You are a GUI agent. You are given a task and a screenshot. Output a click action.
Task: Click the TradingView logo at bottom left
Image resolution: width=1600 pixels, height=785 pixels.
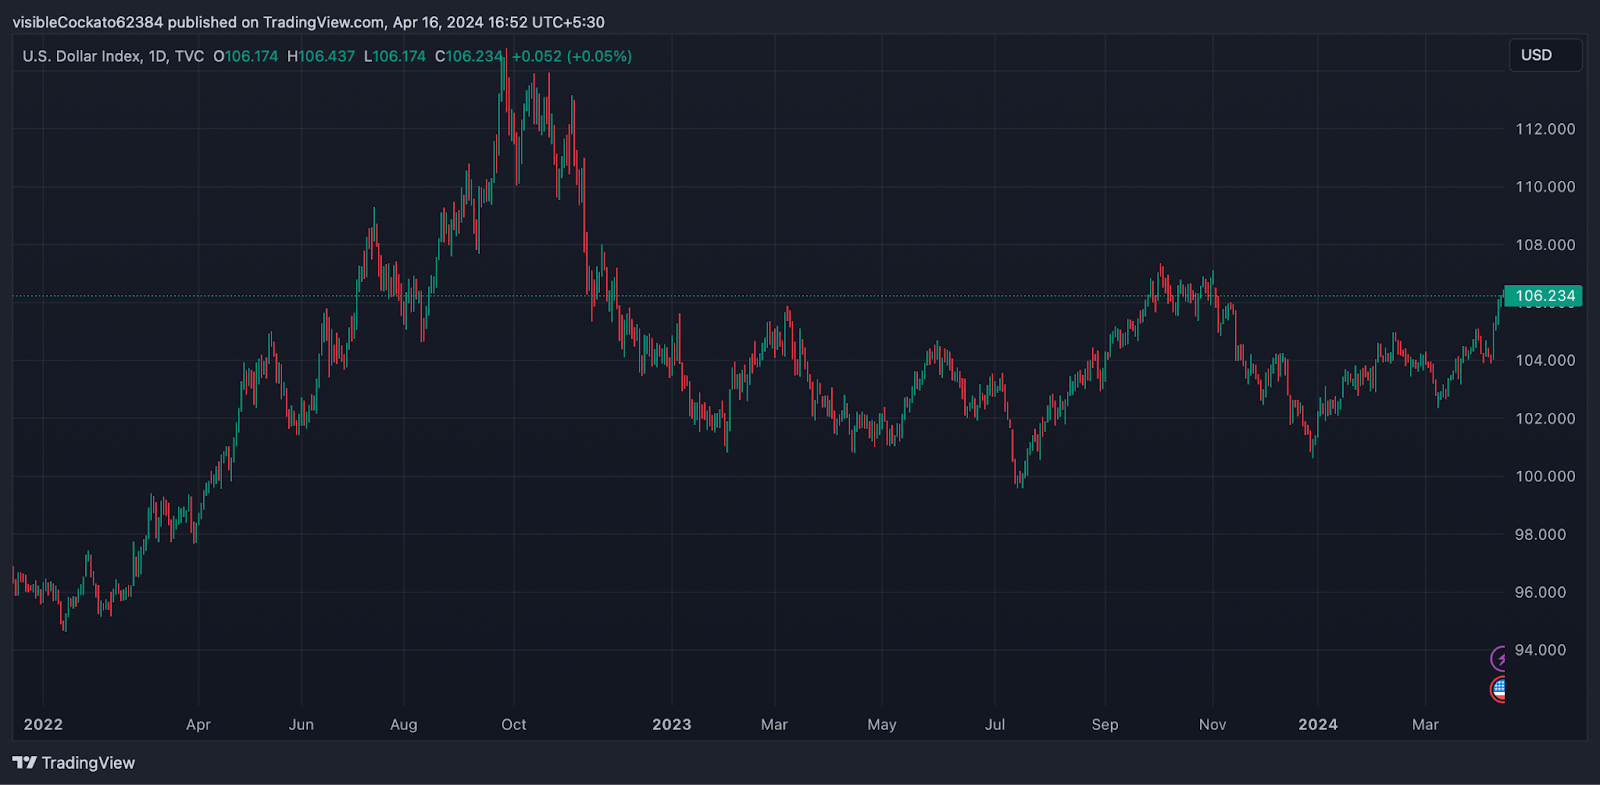tap(74, 763)
